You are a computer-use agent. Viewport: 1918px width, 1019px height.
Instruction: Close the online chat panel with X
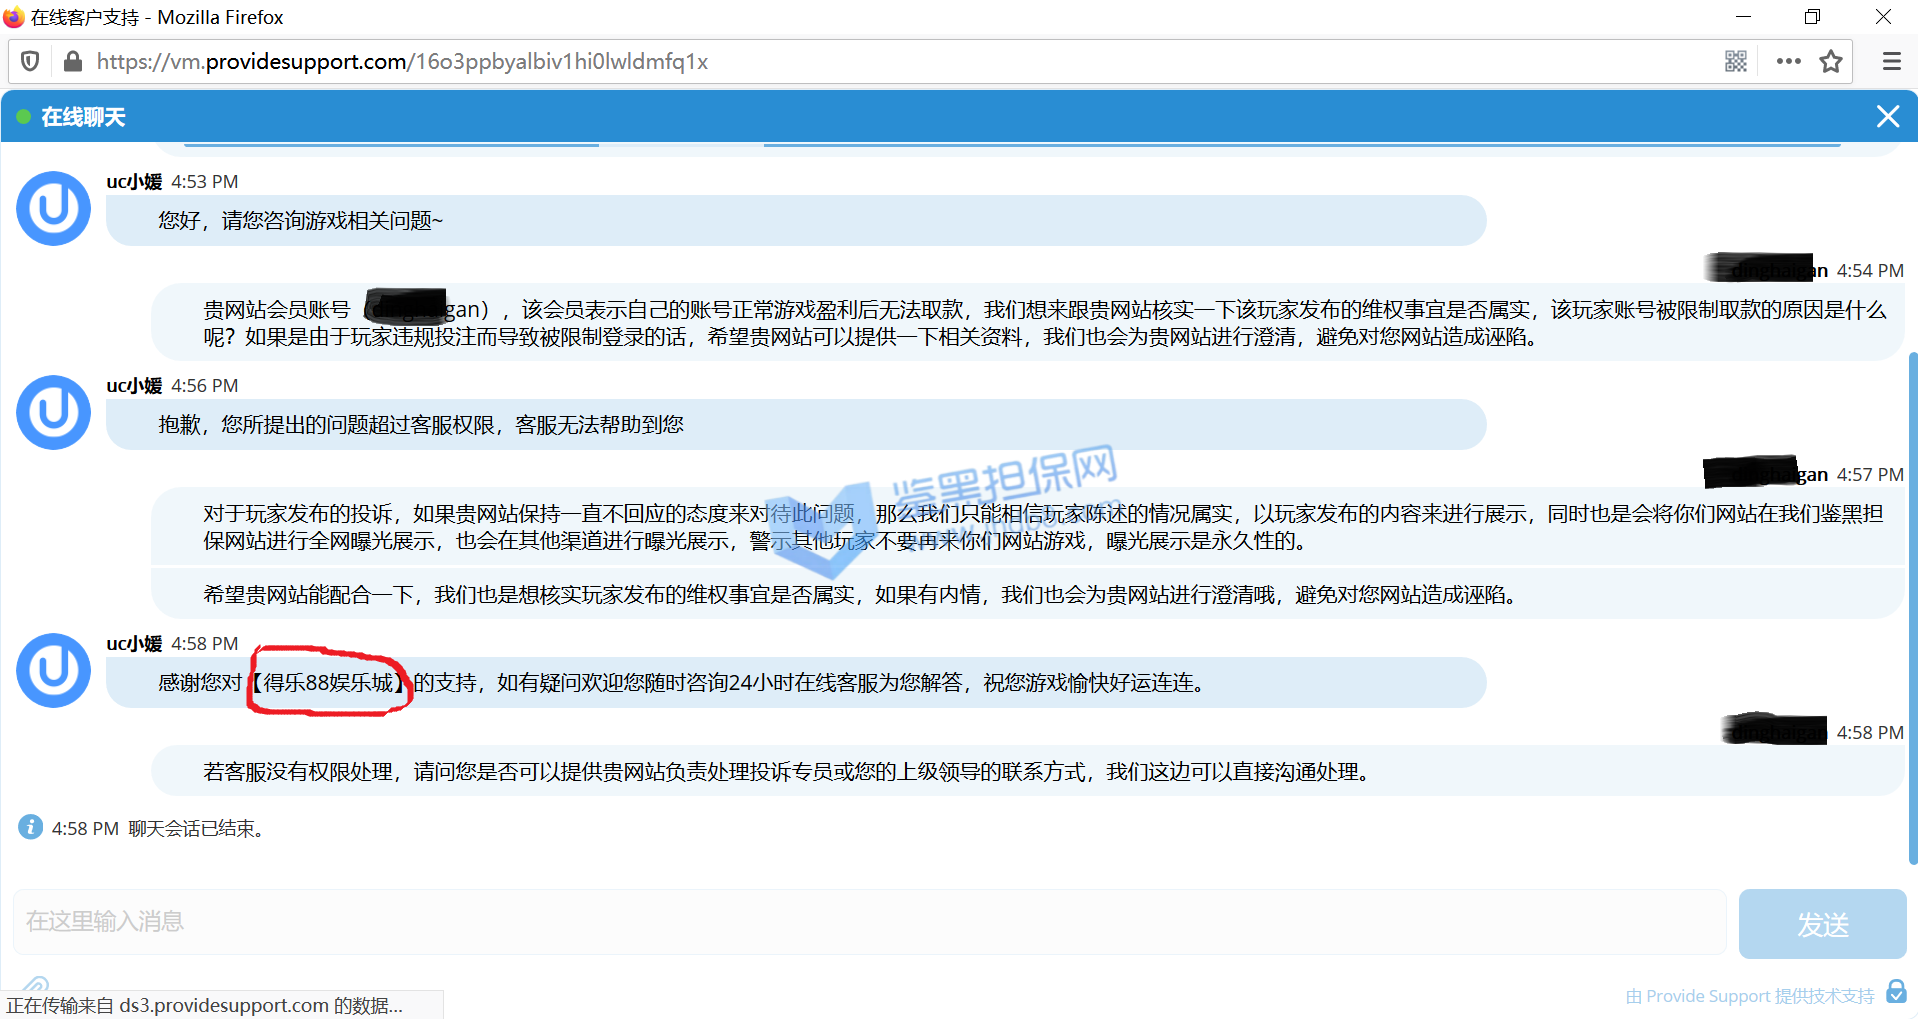pos(1887,117)
